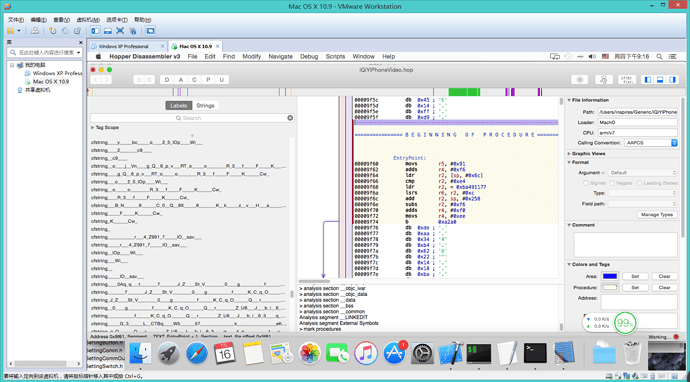
Task: Toggle the left panel visibility in Hopper
Action: point(647,80)
